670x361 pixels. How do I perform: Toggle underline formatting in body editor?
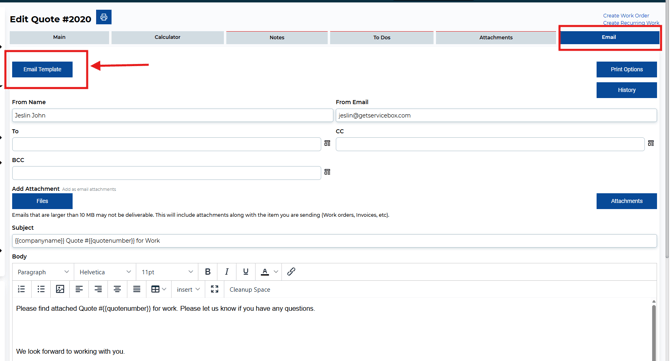coord(245,272)
